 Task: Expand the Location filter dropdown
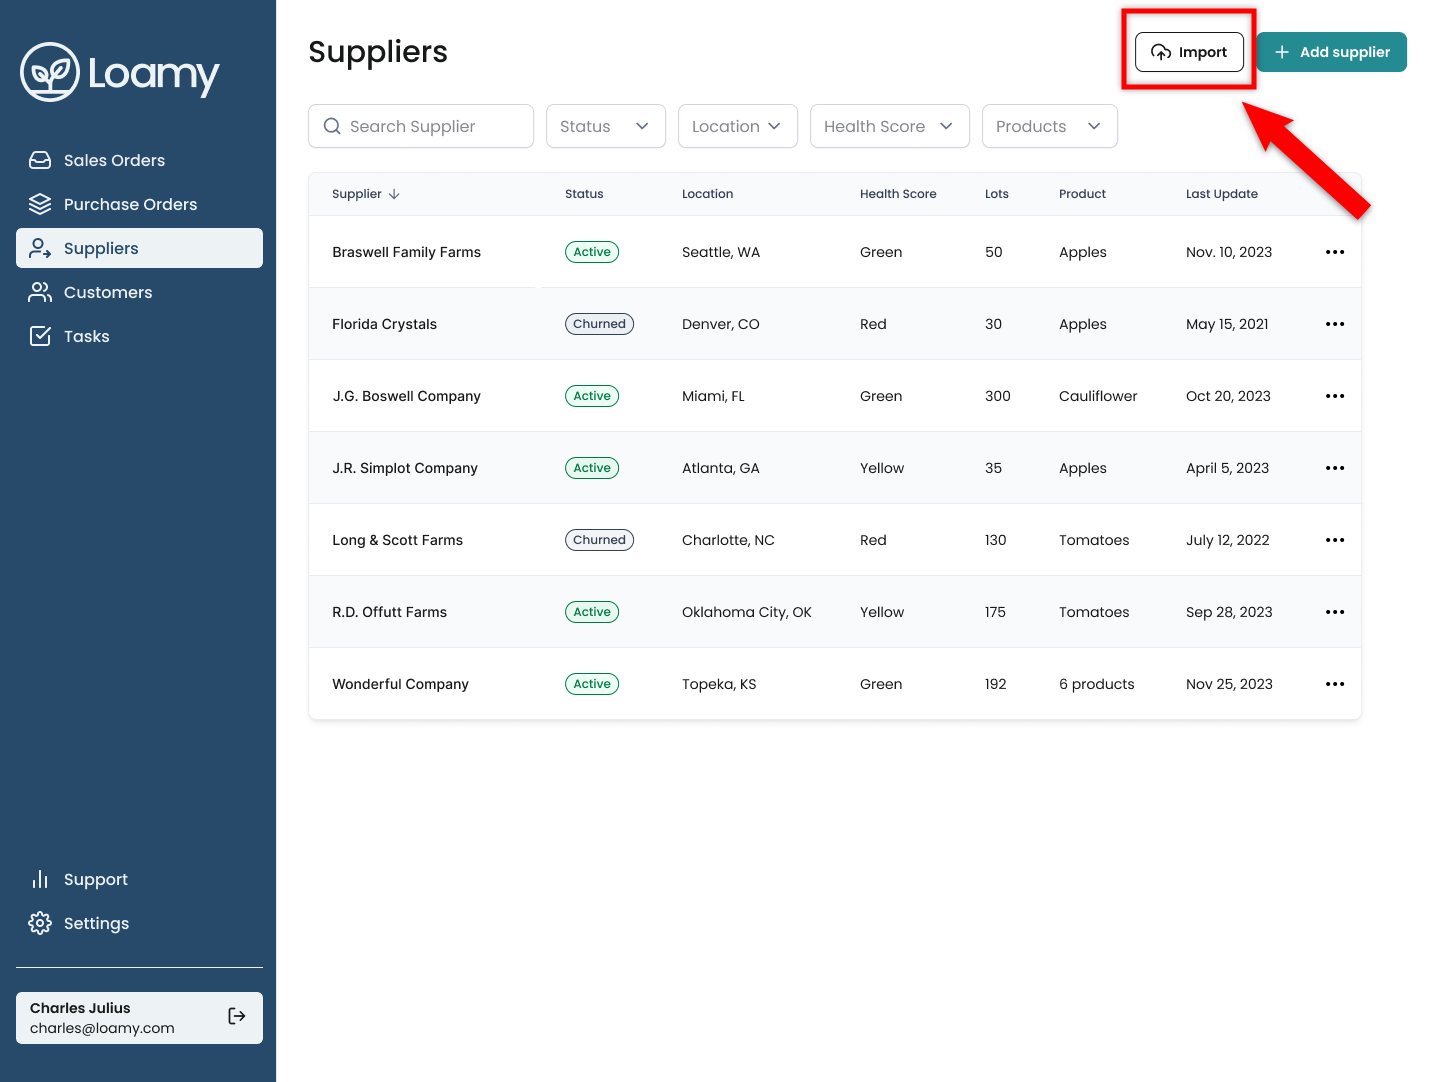(x=738, y=126)
